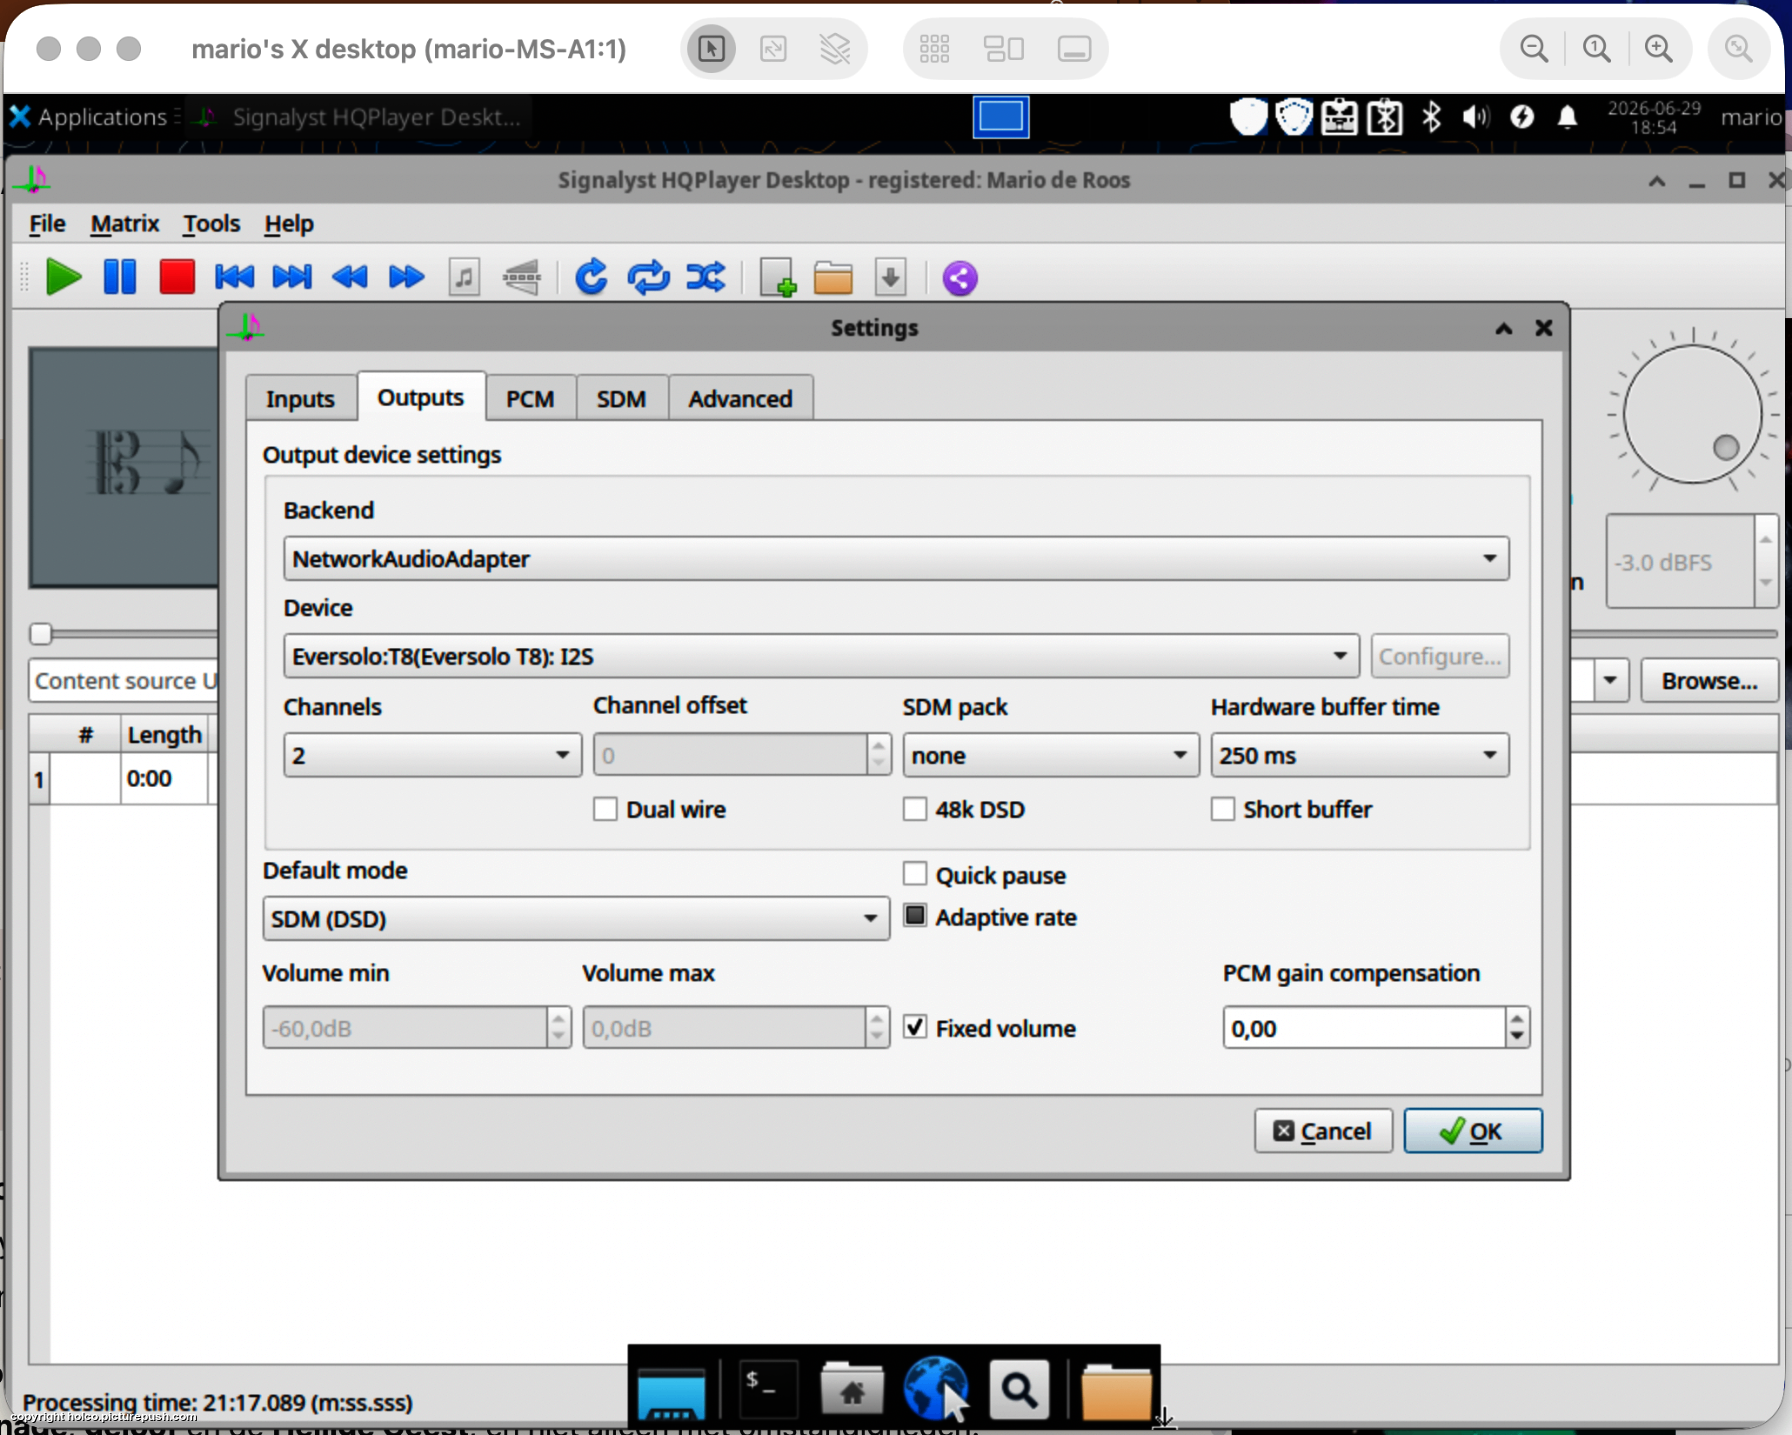Skip to previous track
This screenshot has height=1435, width=1792.
click(x=235, y=277)
